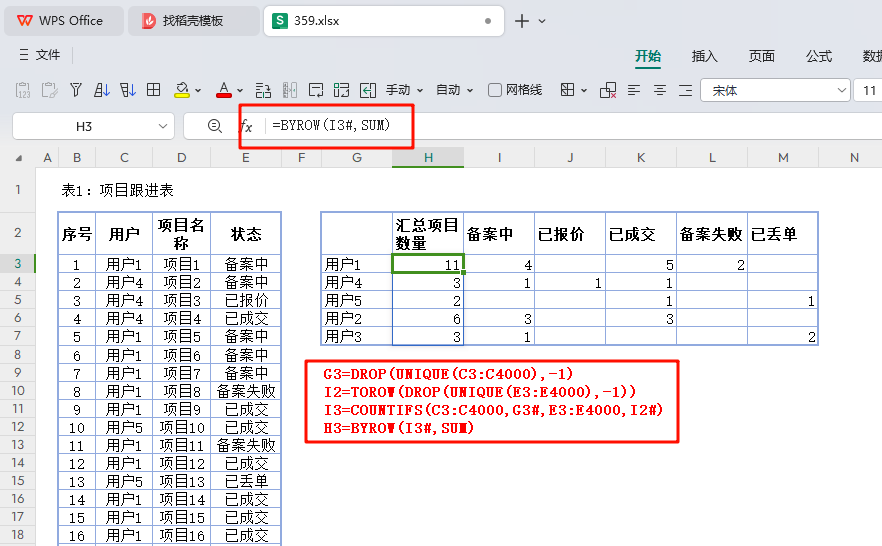Click the paste format clipboard icon
The image size is (882, 546).
click(50, 90)
